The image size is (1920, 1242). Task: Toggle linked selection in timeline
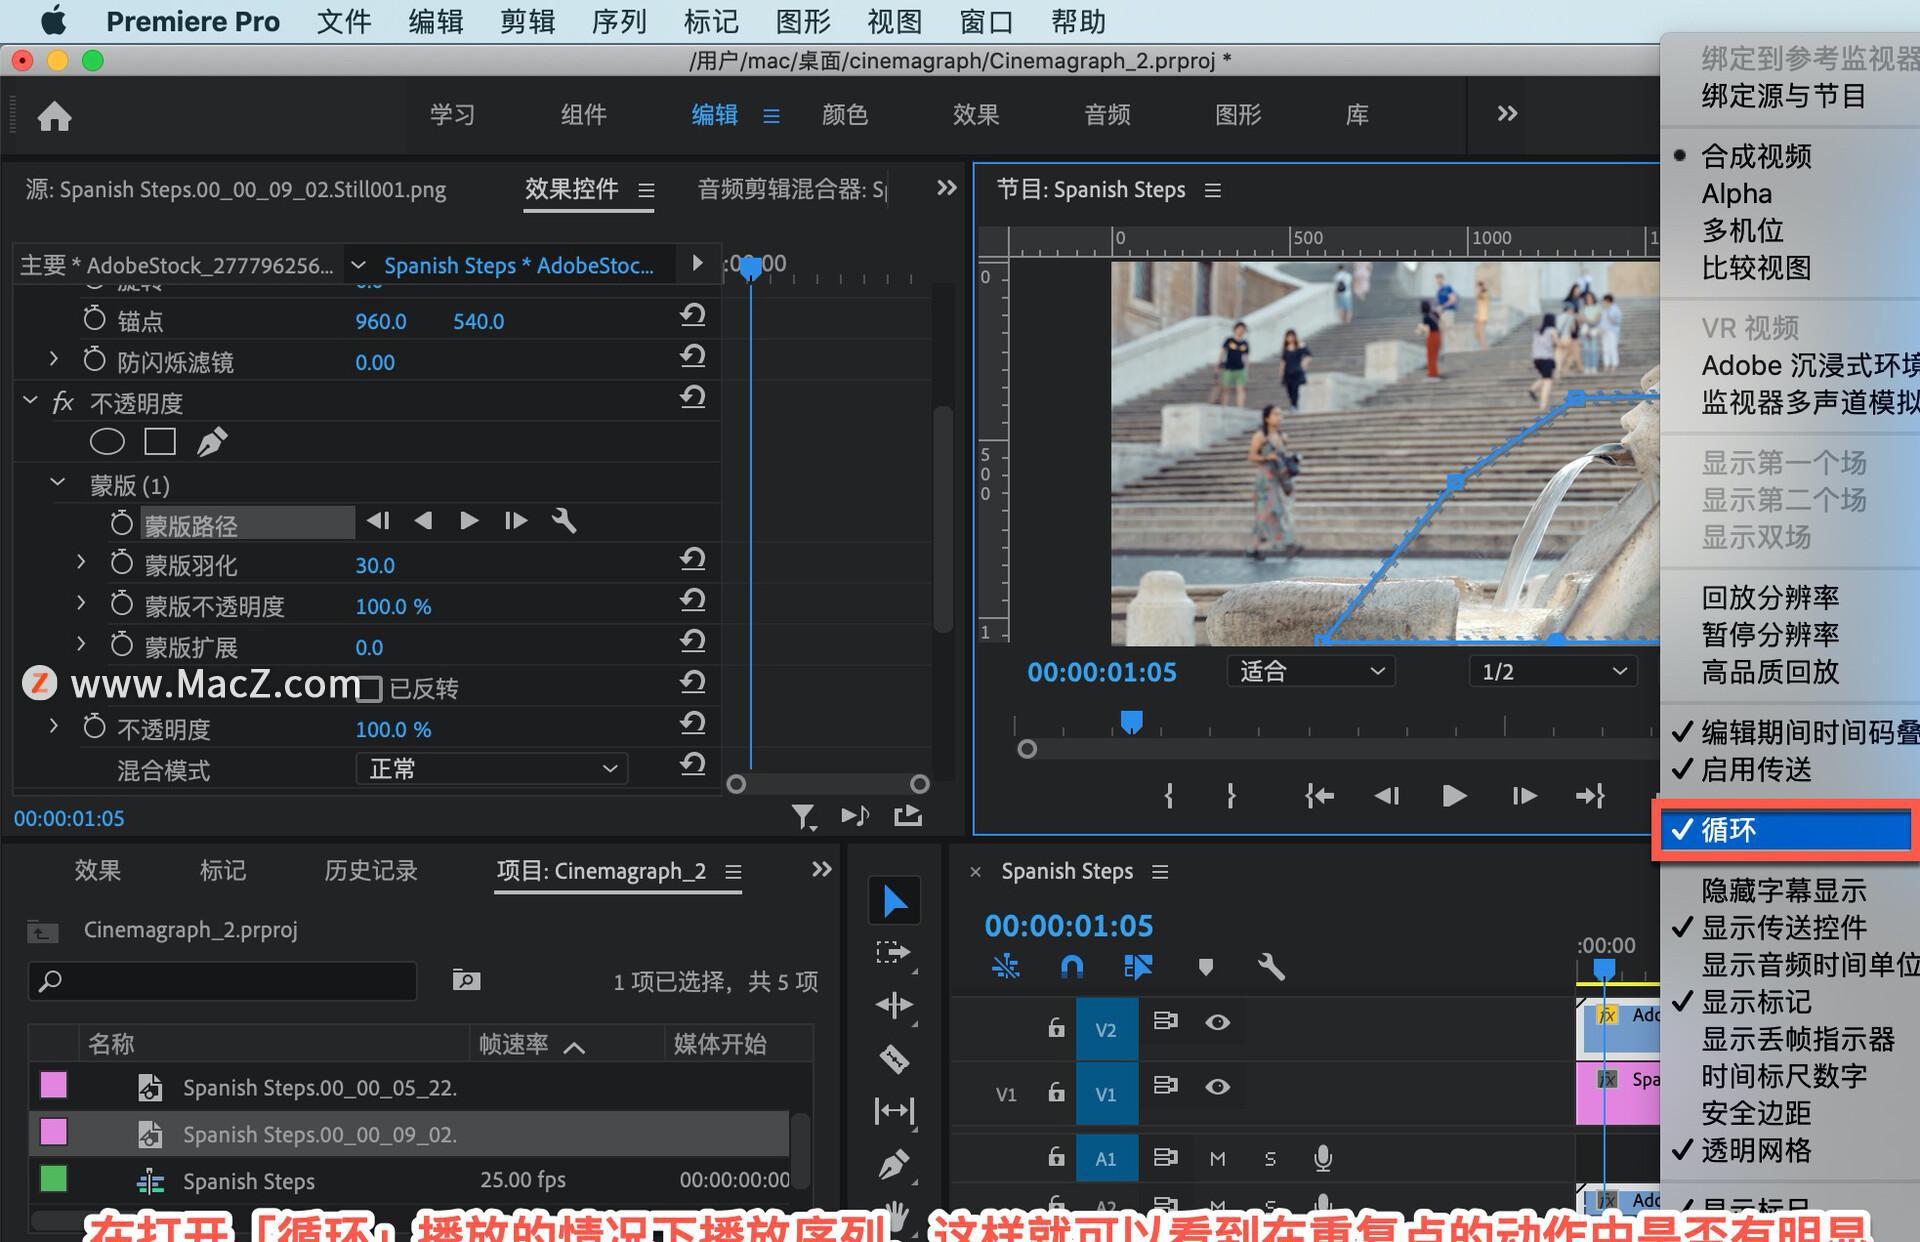(1138, 966)
